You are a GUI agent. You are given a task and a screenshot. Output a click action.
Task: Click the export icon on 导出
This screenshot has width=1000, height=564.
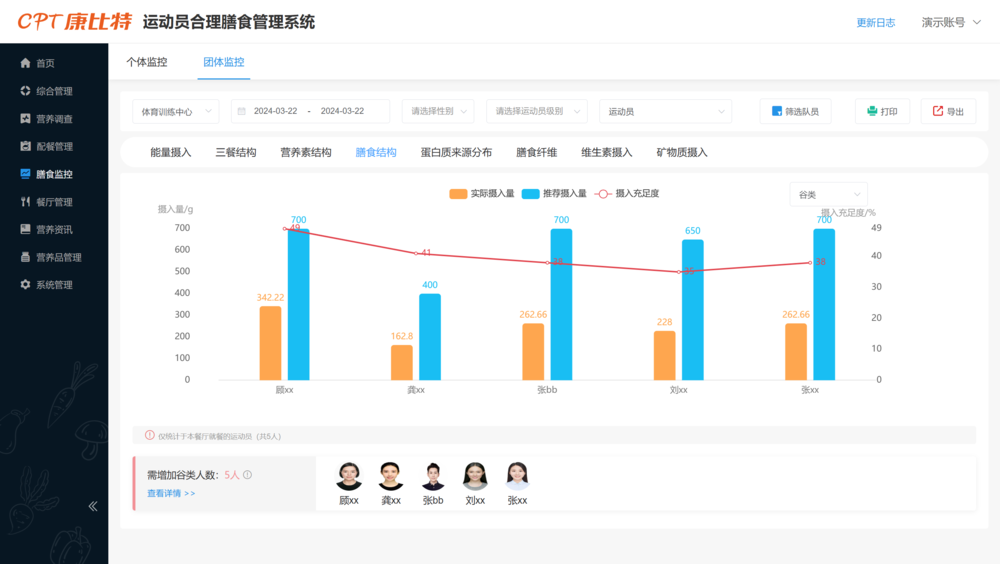938,111
